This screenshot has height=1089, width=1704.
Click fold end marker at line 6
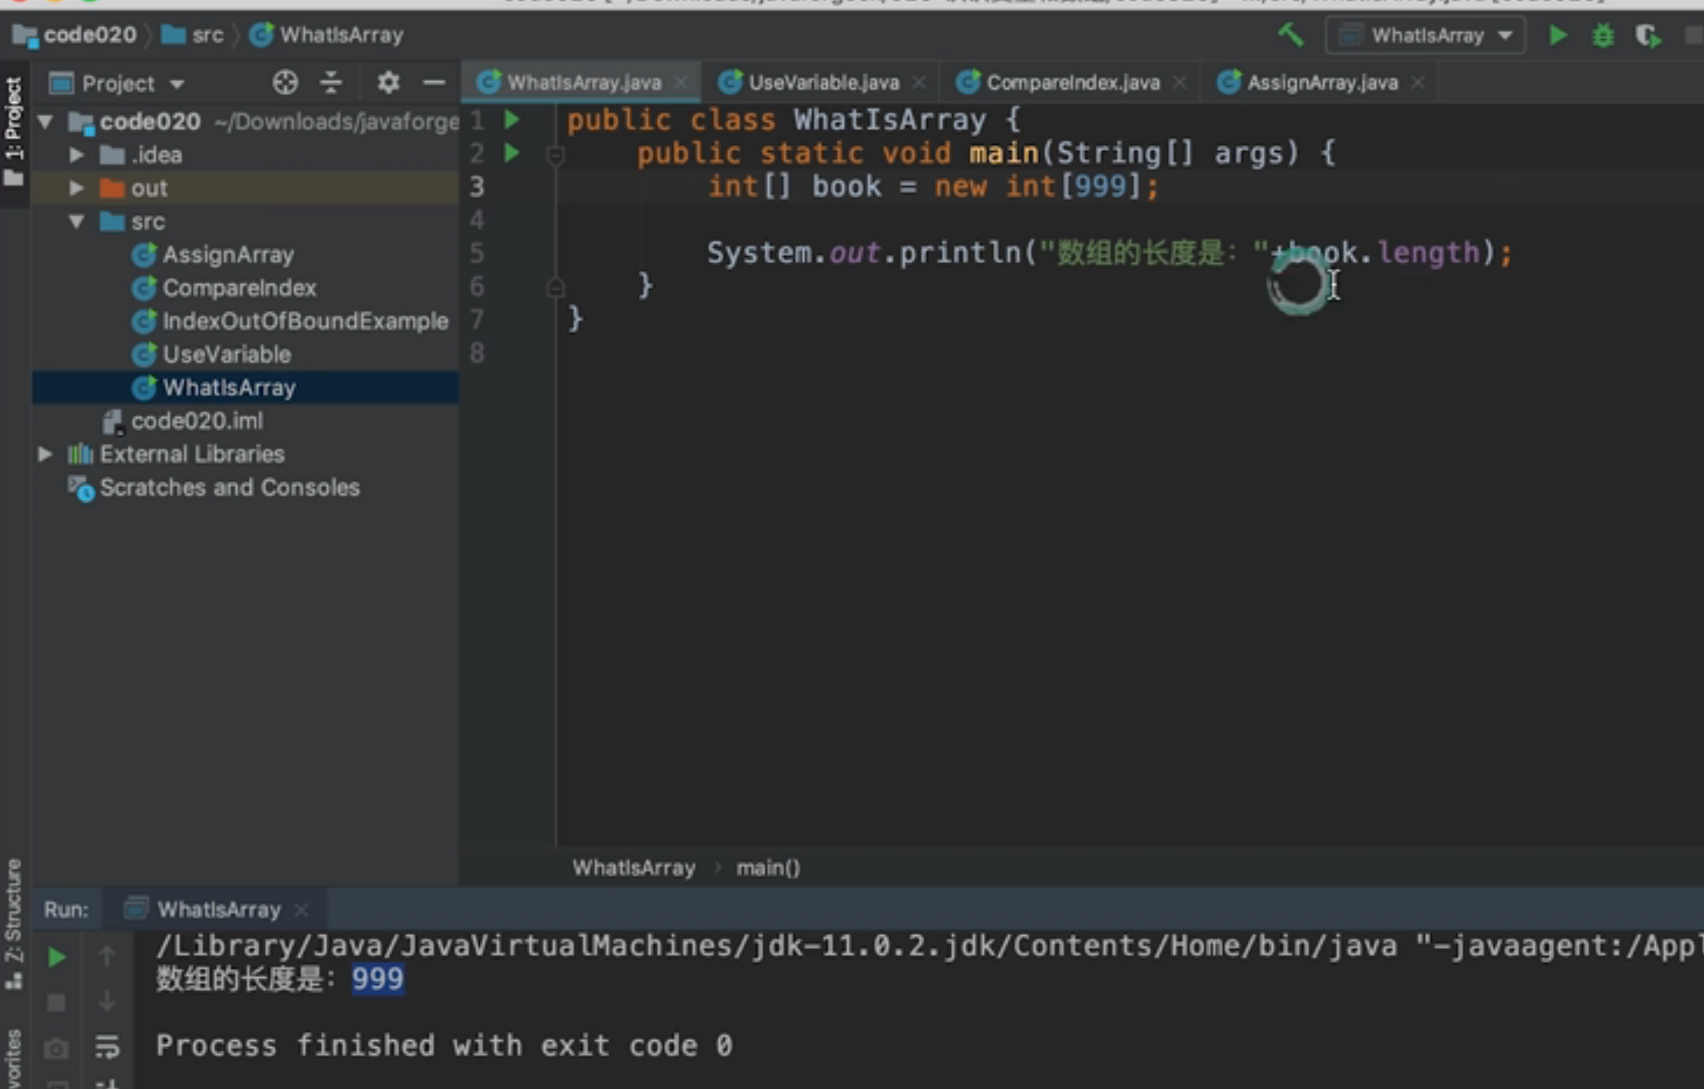555,287
